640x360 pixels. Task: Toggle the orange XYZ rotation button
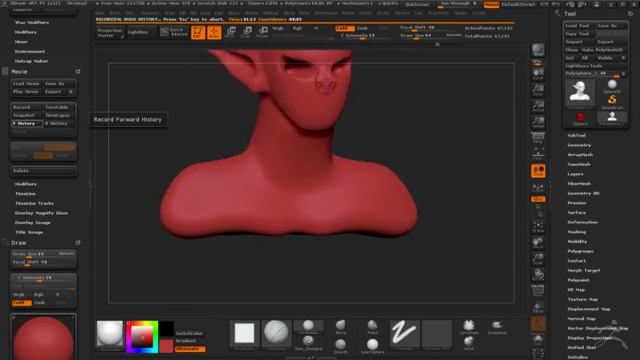pyautogui.click(x=538, y=199)
